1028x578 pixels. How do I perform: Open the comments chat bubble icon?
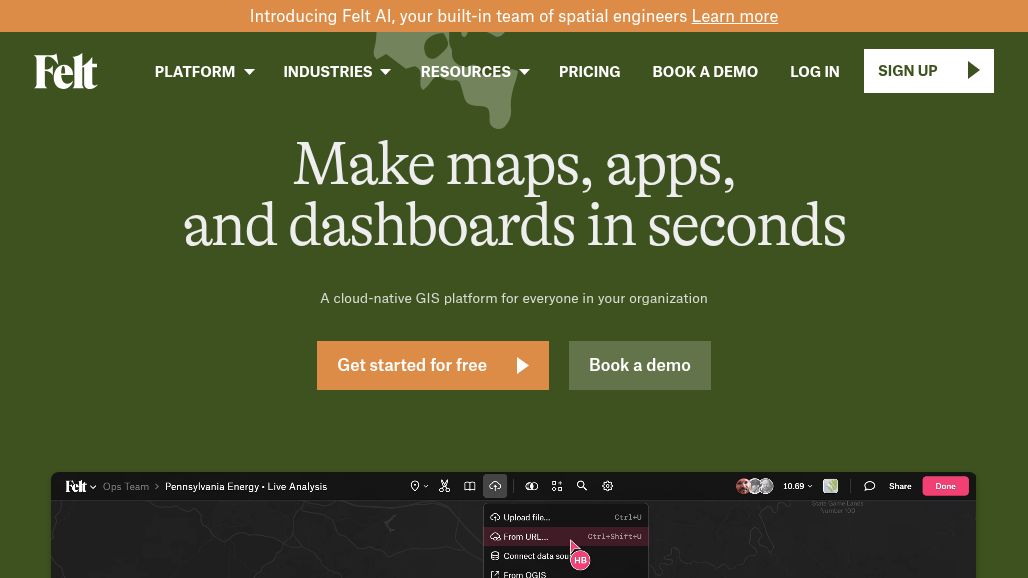[869, 486]
